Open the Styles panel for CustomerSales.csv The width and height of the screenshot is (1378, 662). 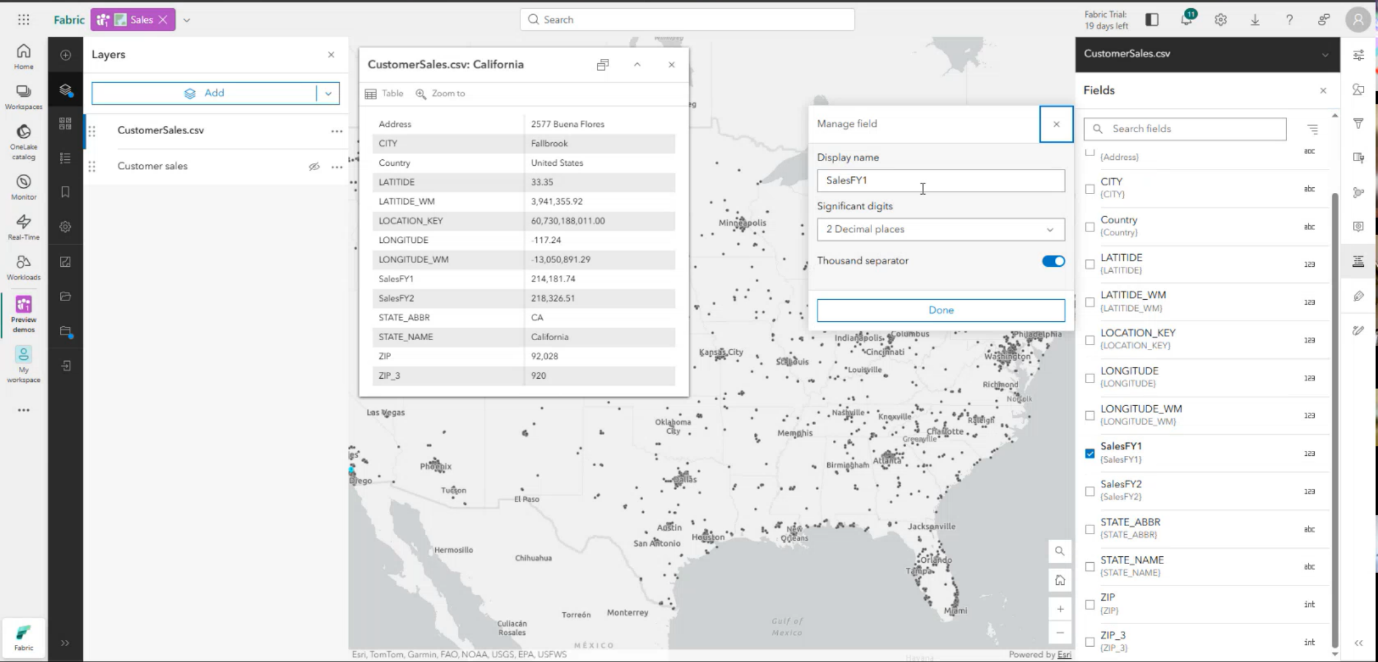[1357, 90]
